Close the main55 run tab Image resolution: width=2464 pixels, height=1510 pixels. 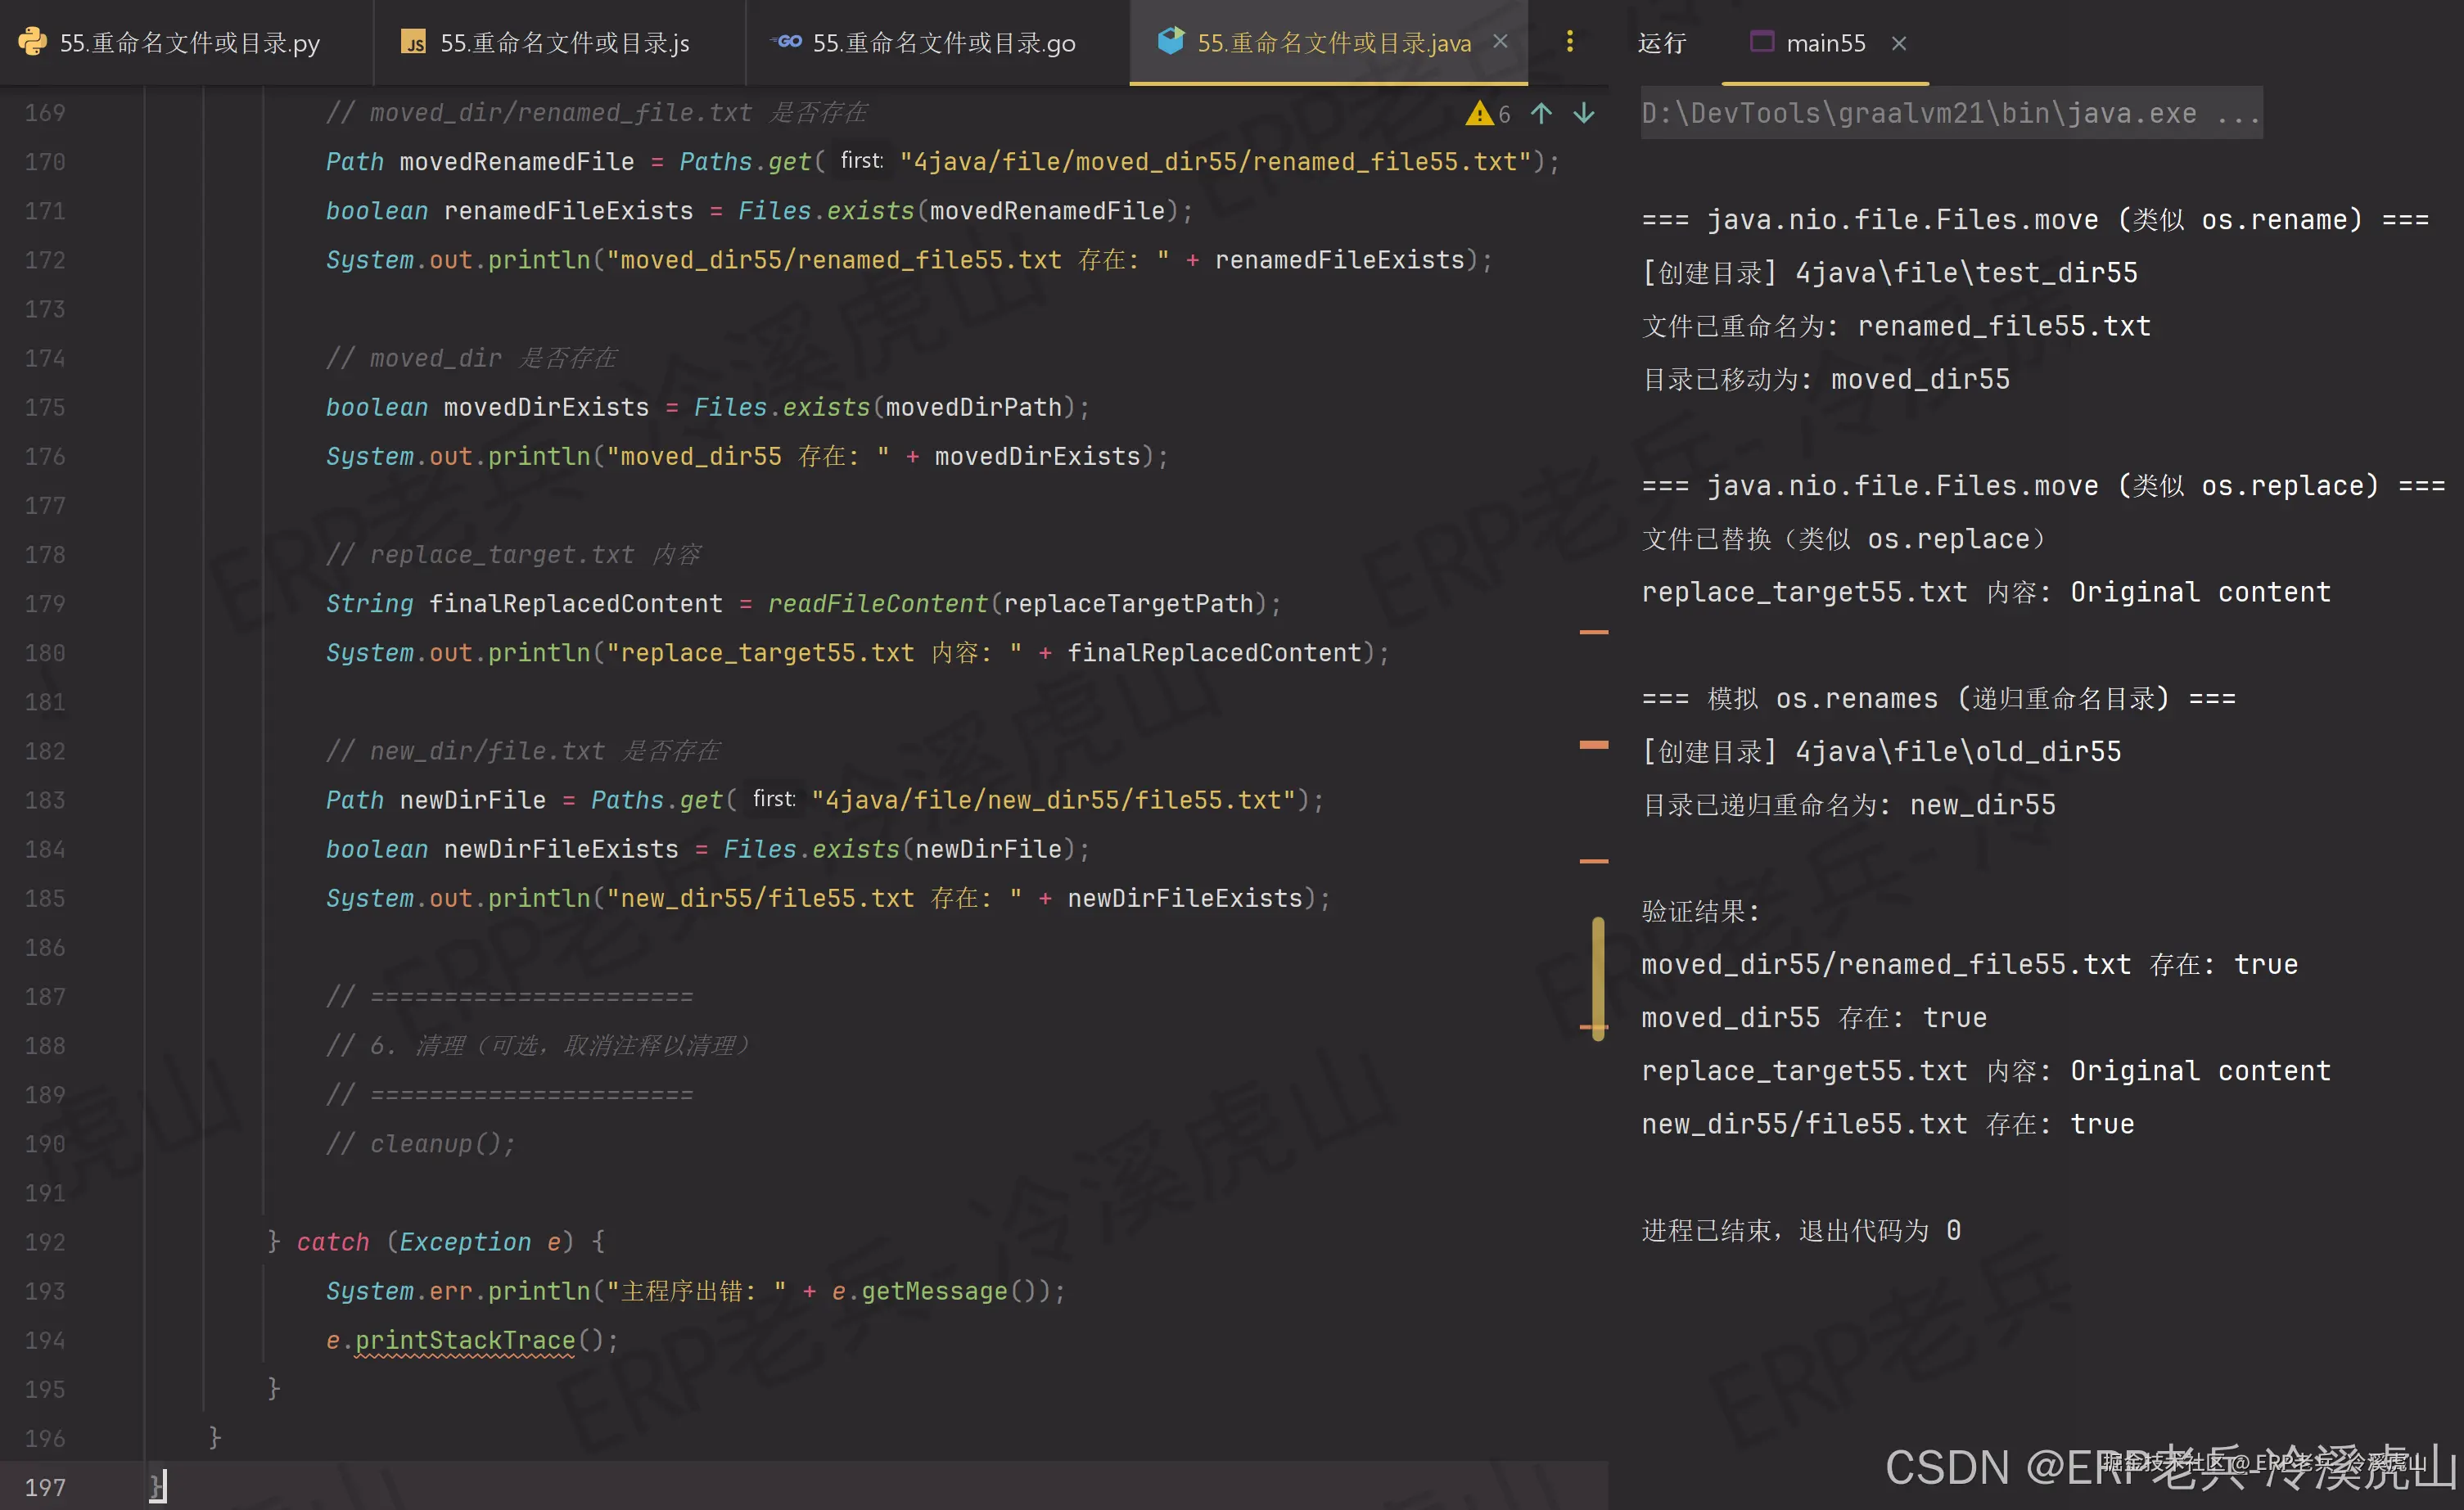[1899, 43]
